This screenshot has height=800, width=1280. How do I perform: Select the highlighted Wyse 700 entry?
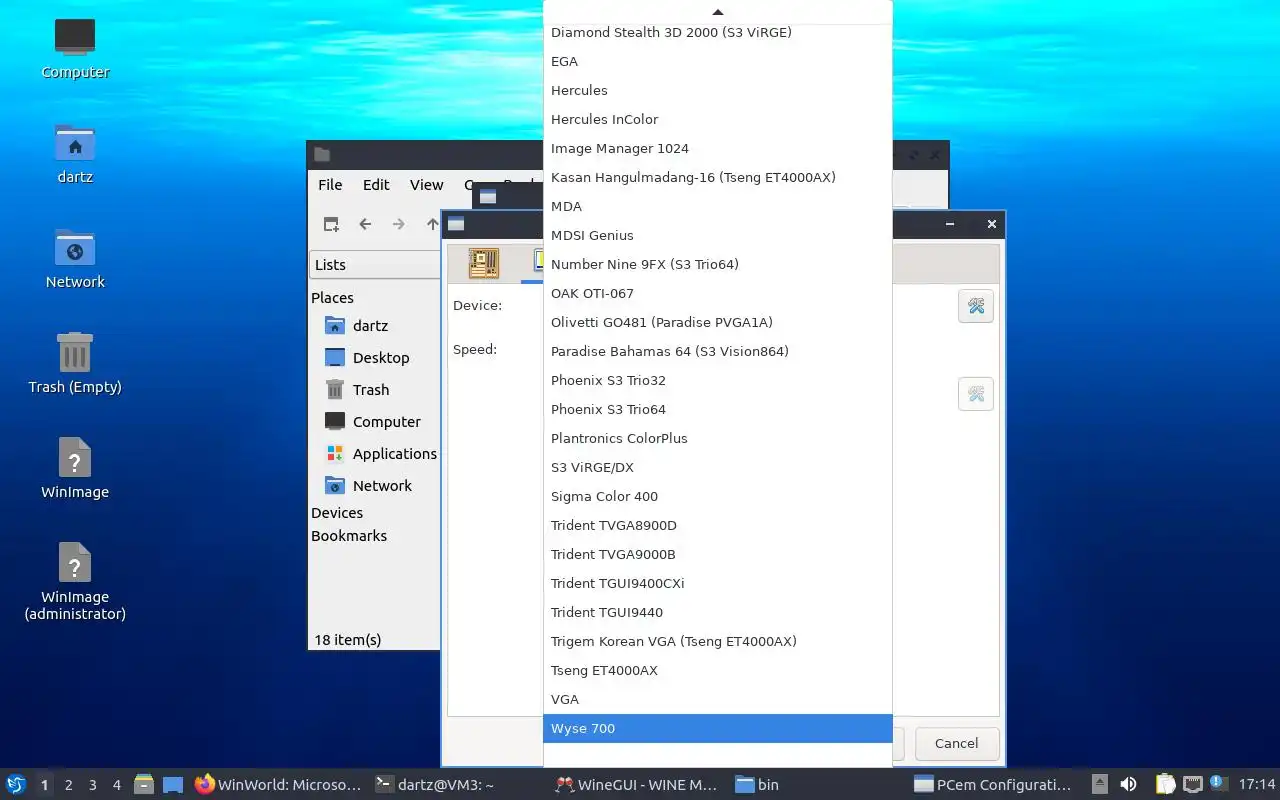coord(718,728)
